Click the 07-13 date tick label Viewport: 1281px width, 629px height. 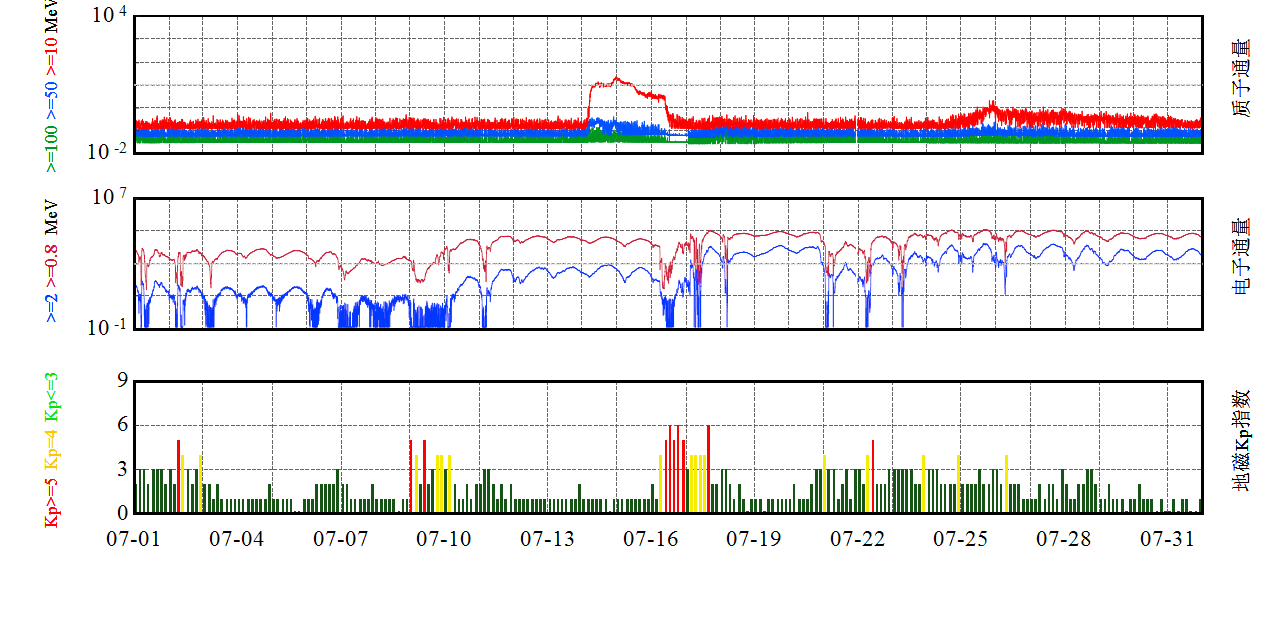pyautogui.click(x=548, y=539)
